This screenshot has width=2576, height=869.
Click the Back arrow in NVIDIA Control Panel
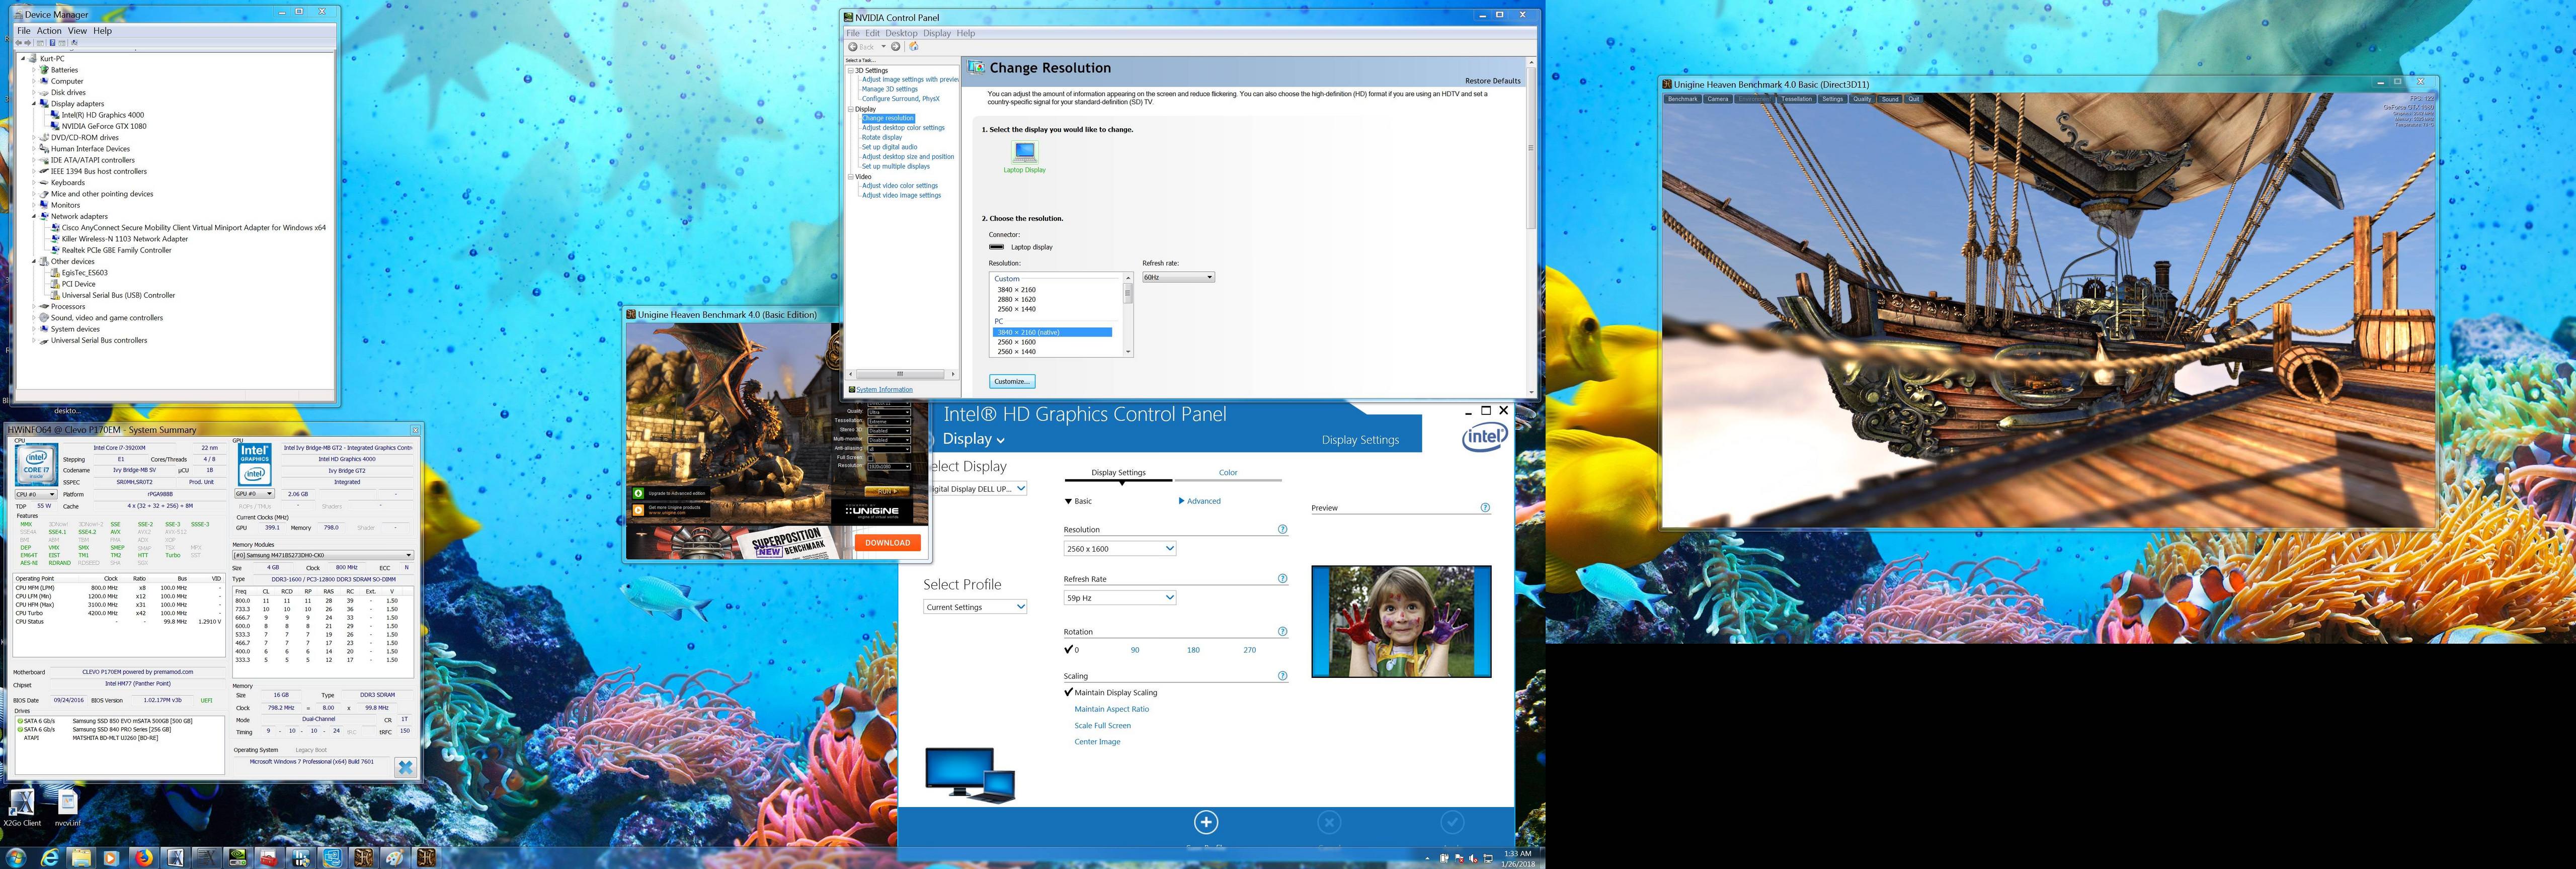pos(853,47)
